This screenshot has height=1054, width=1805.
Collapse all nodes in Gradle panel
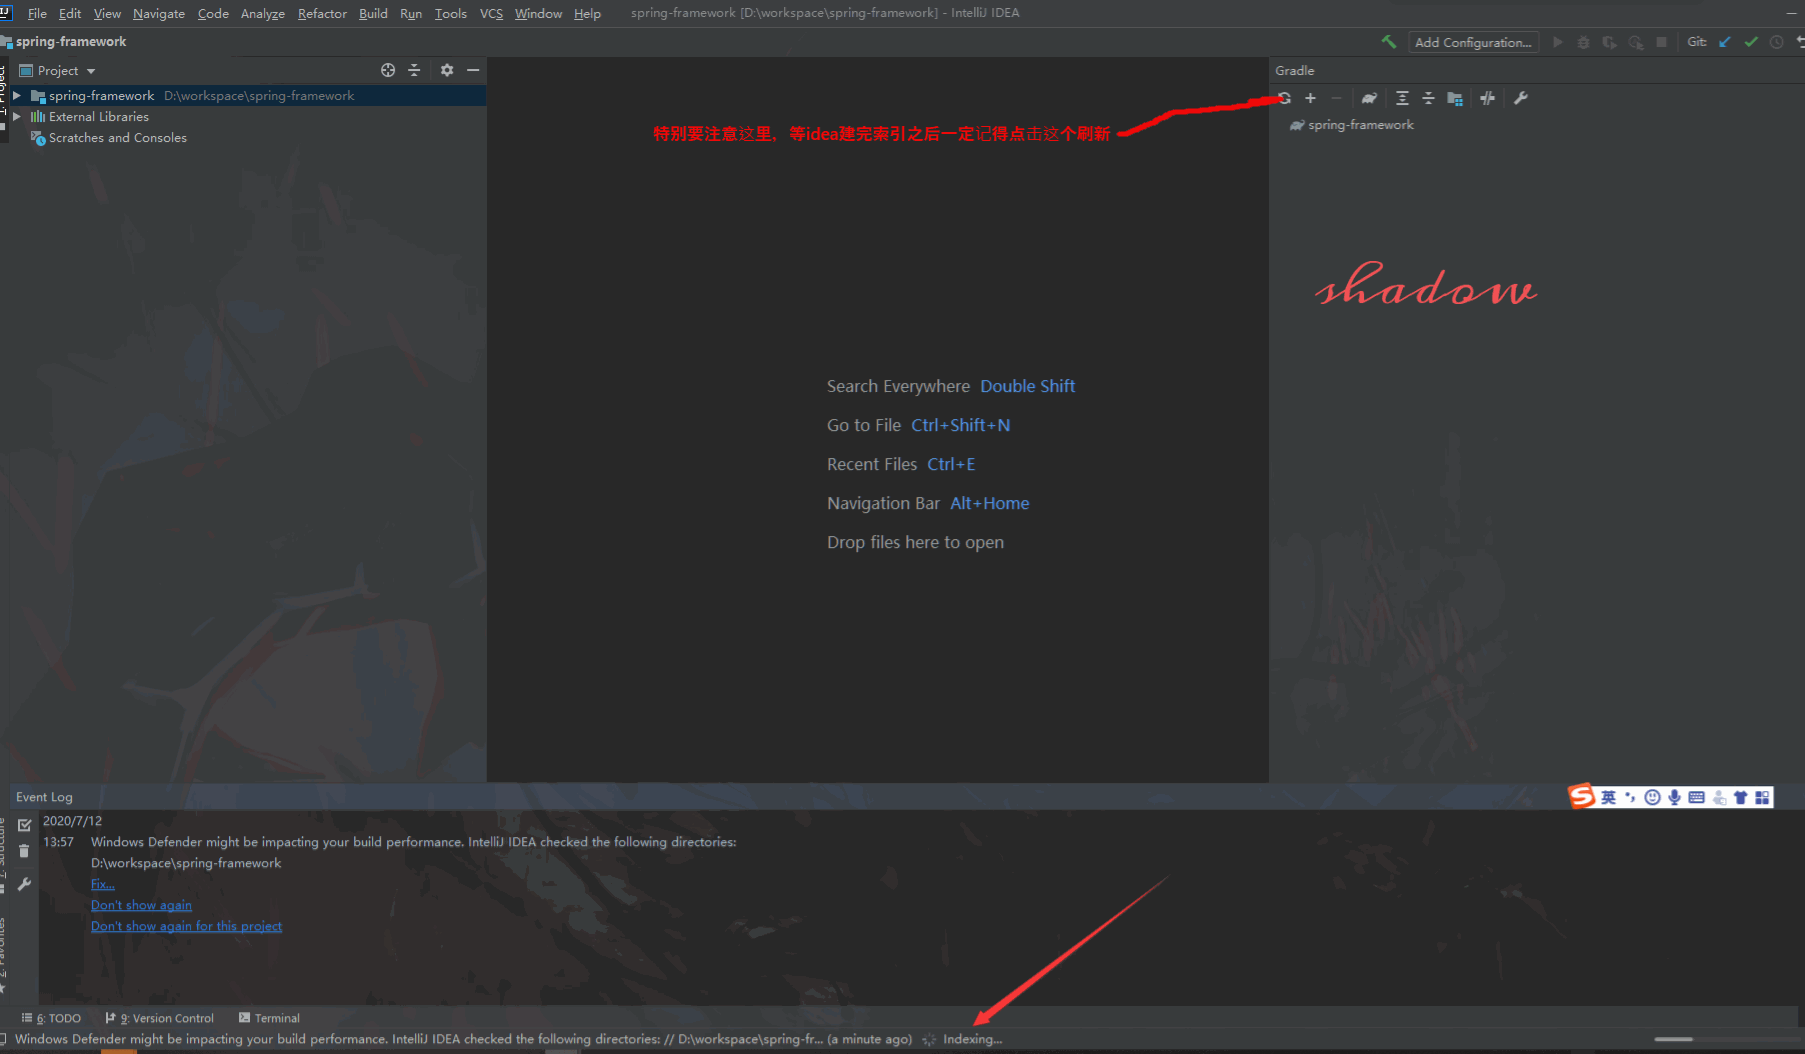pos(1428,98)
